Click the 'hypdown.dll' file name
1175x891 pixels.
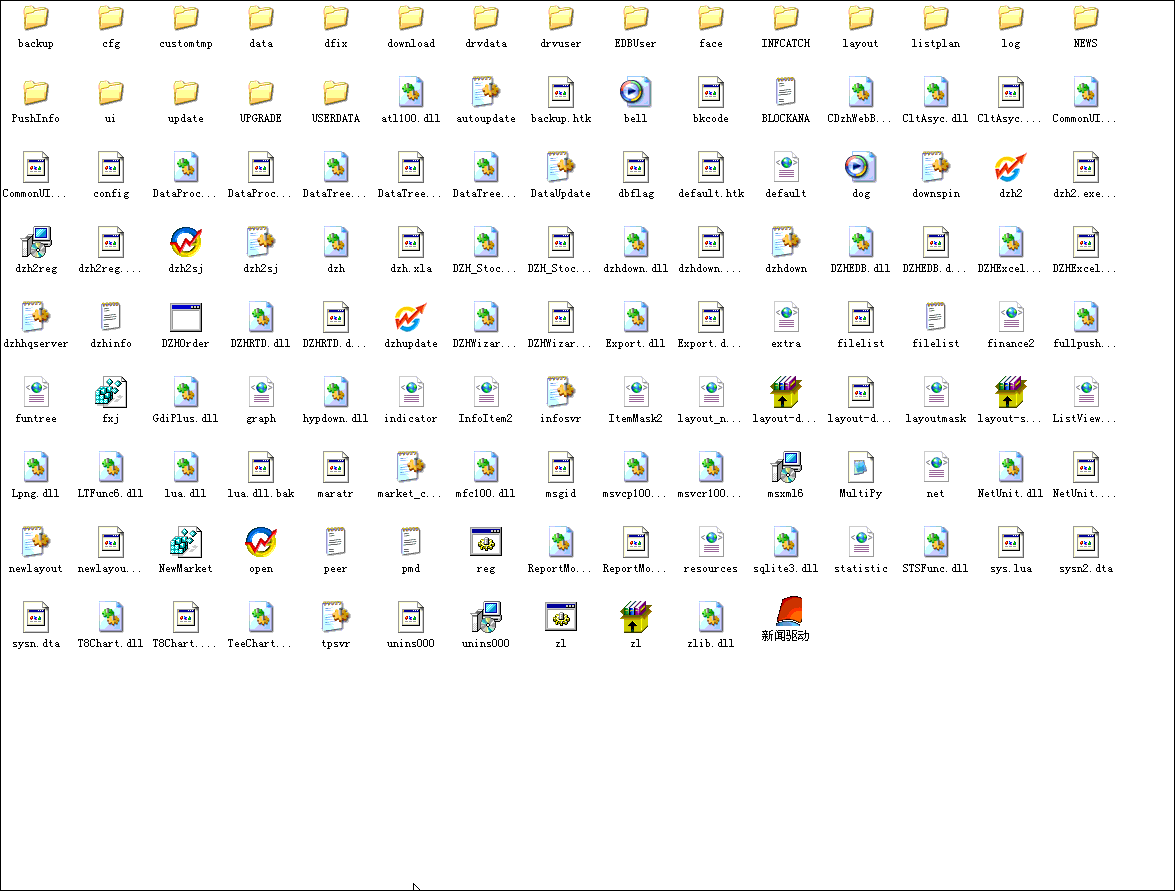point(336,418)
